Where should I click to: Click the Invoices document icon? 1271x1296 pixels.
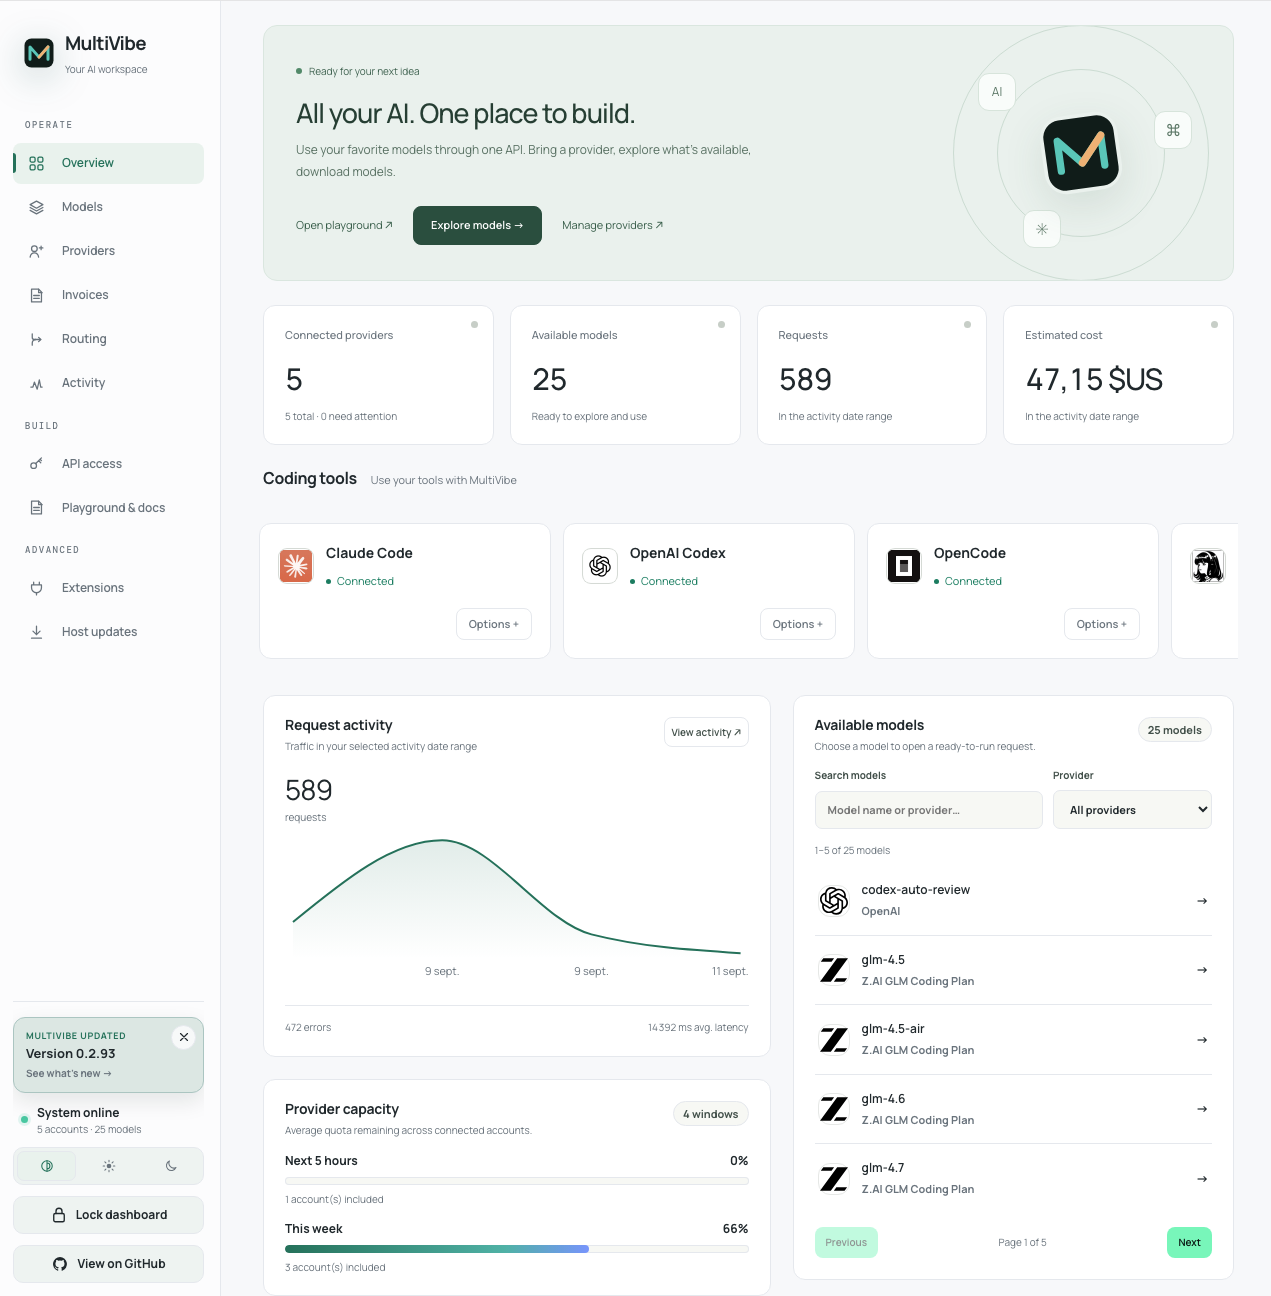click(36, 295)
